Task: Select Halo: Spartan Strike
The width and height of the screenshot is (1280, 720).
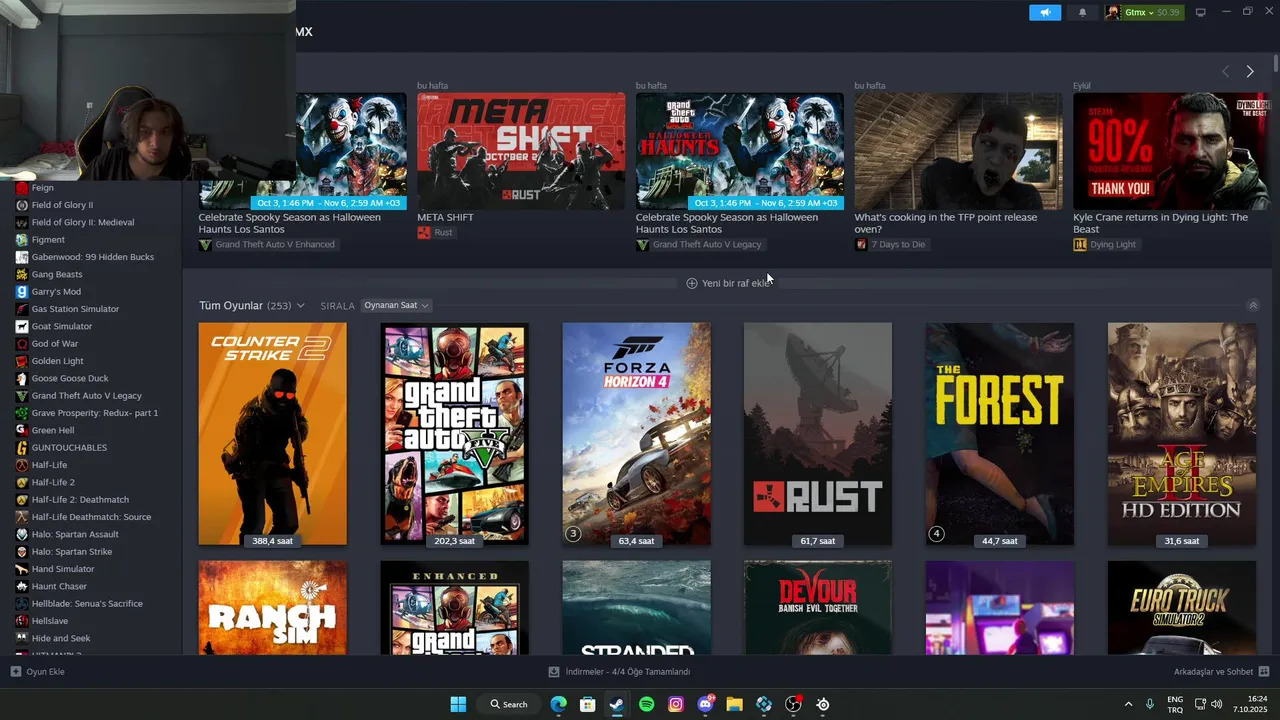Action: click(x=71, y=552)
